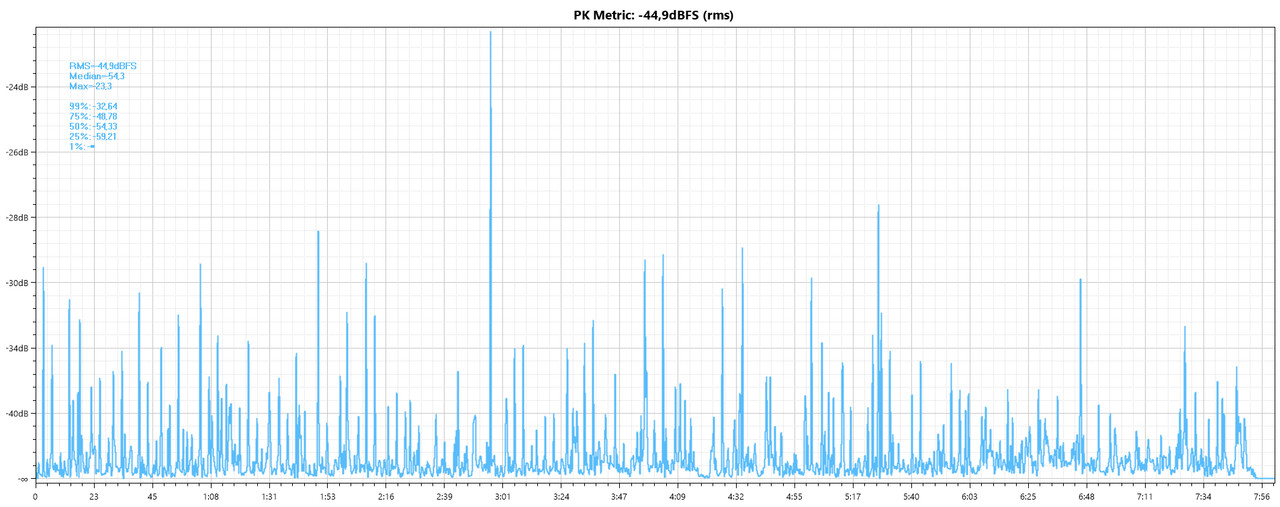This screenshot has width=1280, height=507.
Task: Click the "1:31" time axis label
Action: click(x=268, y=496)
